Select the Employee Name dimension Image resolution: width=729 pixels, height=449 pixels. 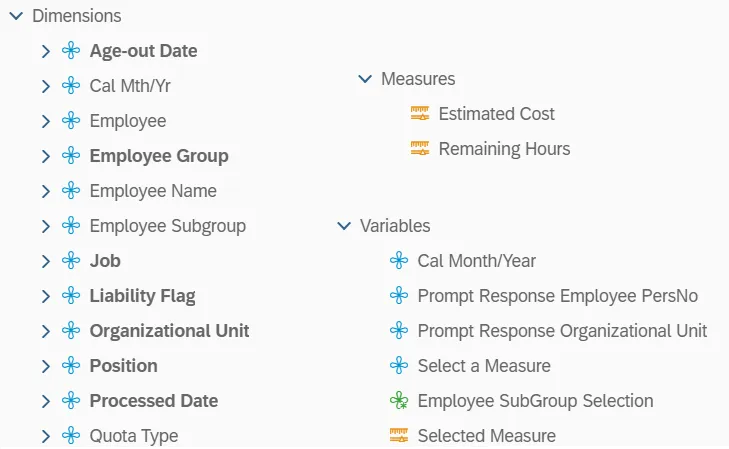153,191
